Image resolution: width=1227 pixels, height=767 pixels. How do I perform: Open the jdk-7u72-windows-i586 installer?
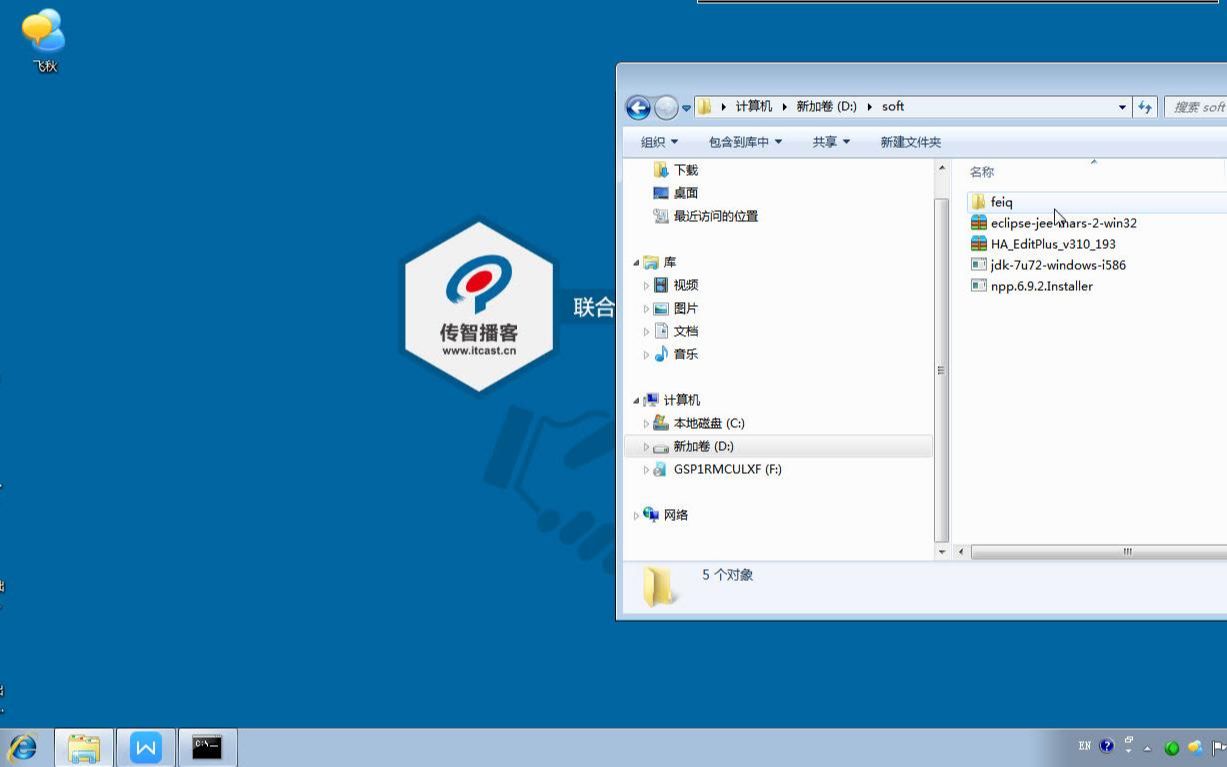tap(1057, 264)
